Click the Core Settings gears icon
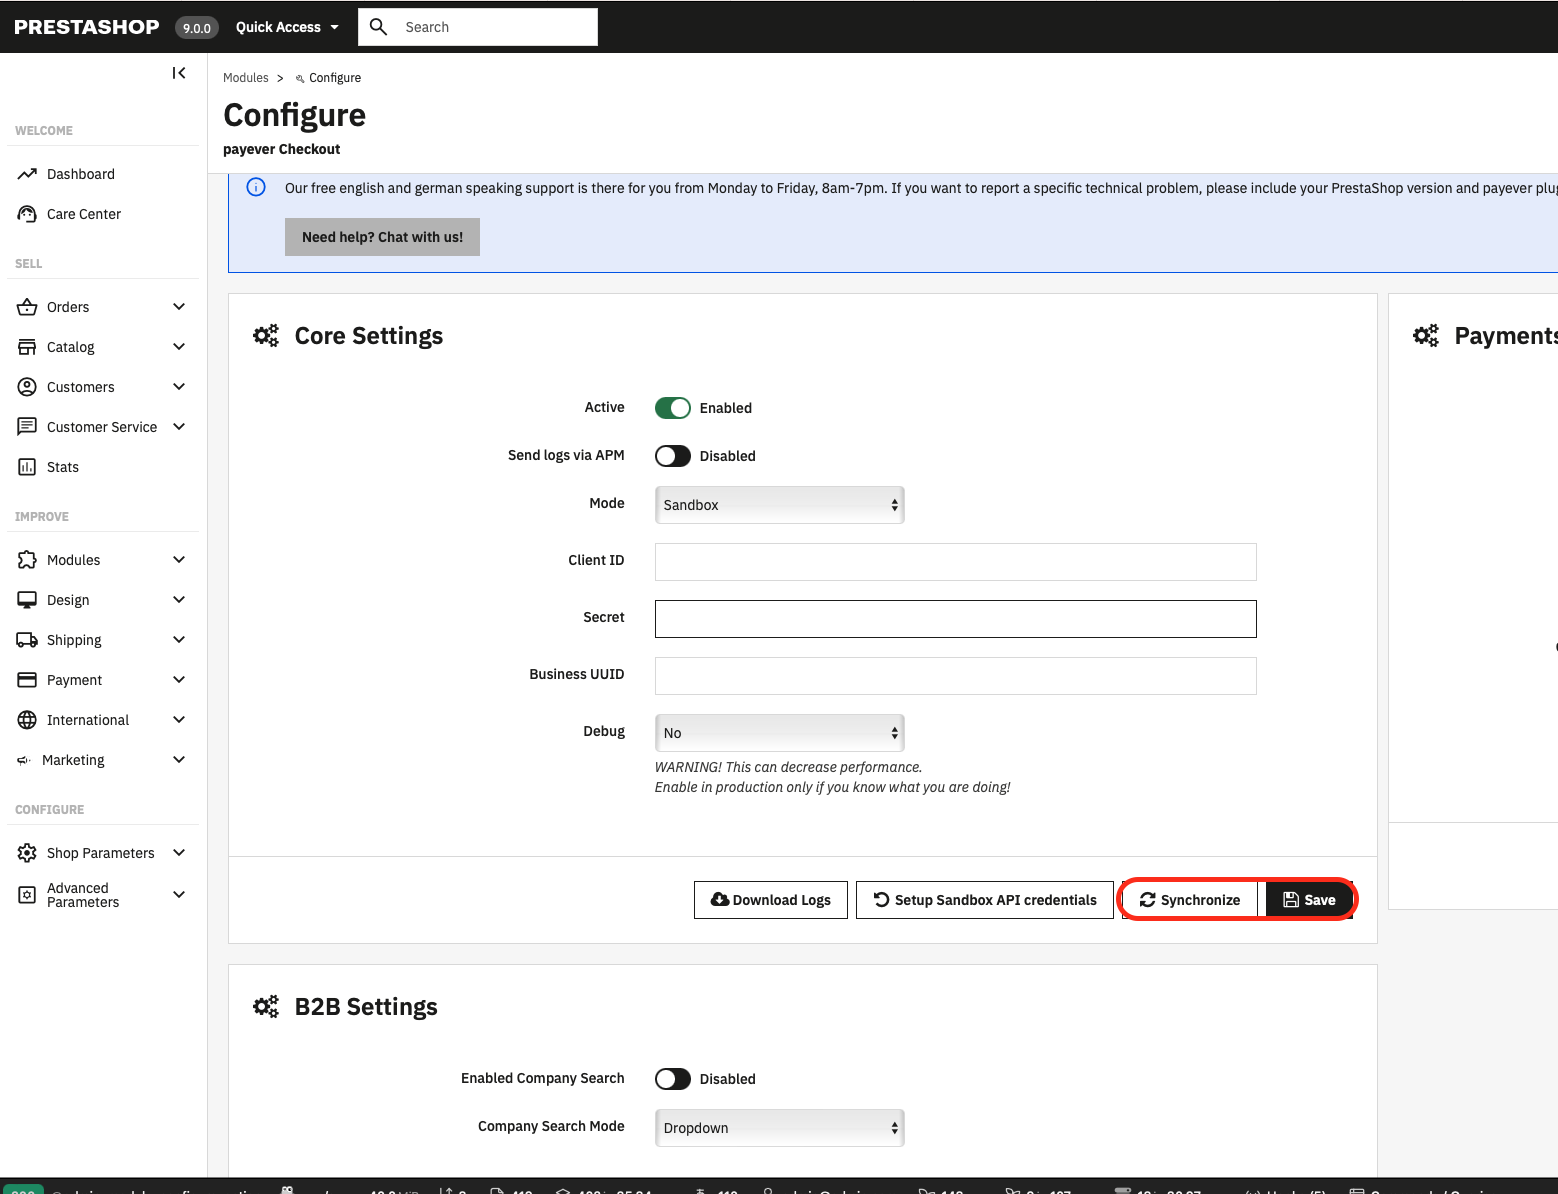 click(266, 336)
